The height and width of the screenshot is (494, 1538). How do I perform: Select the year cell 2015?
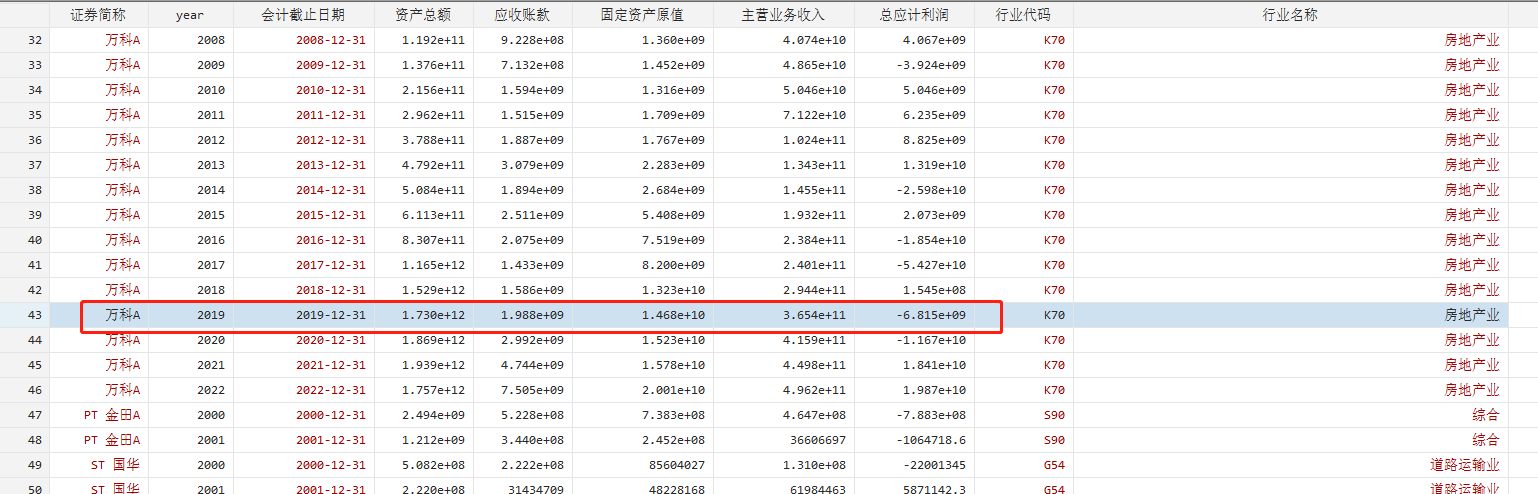211,215
